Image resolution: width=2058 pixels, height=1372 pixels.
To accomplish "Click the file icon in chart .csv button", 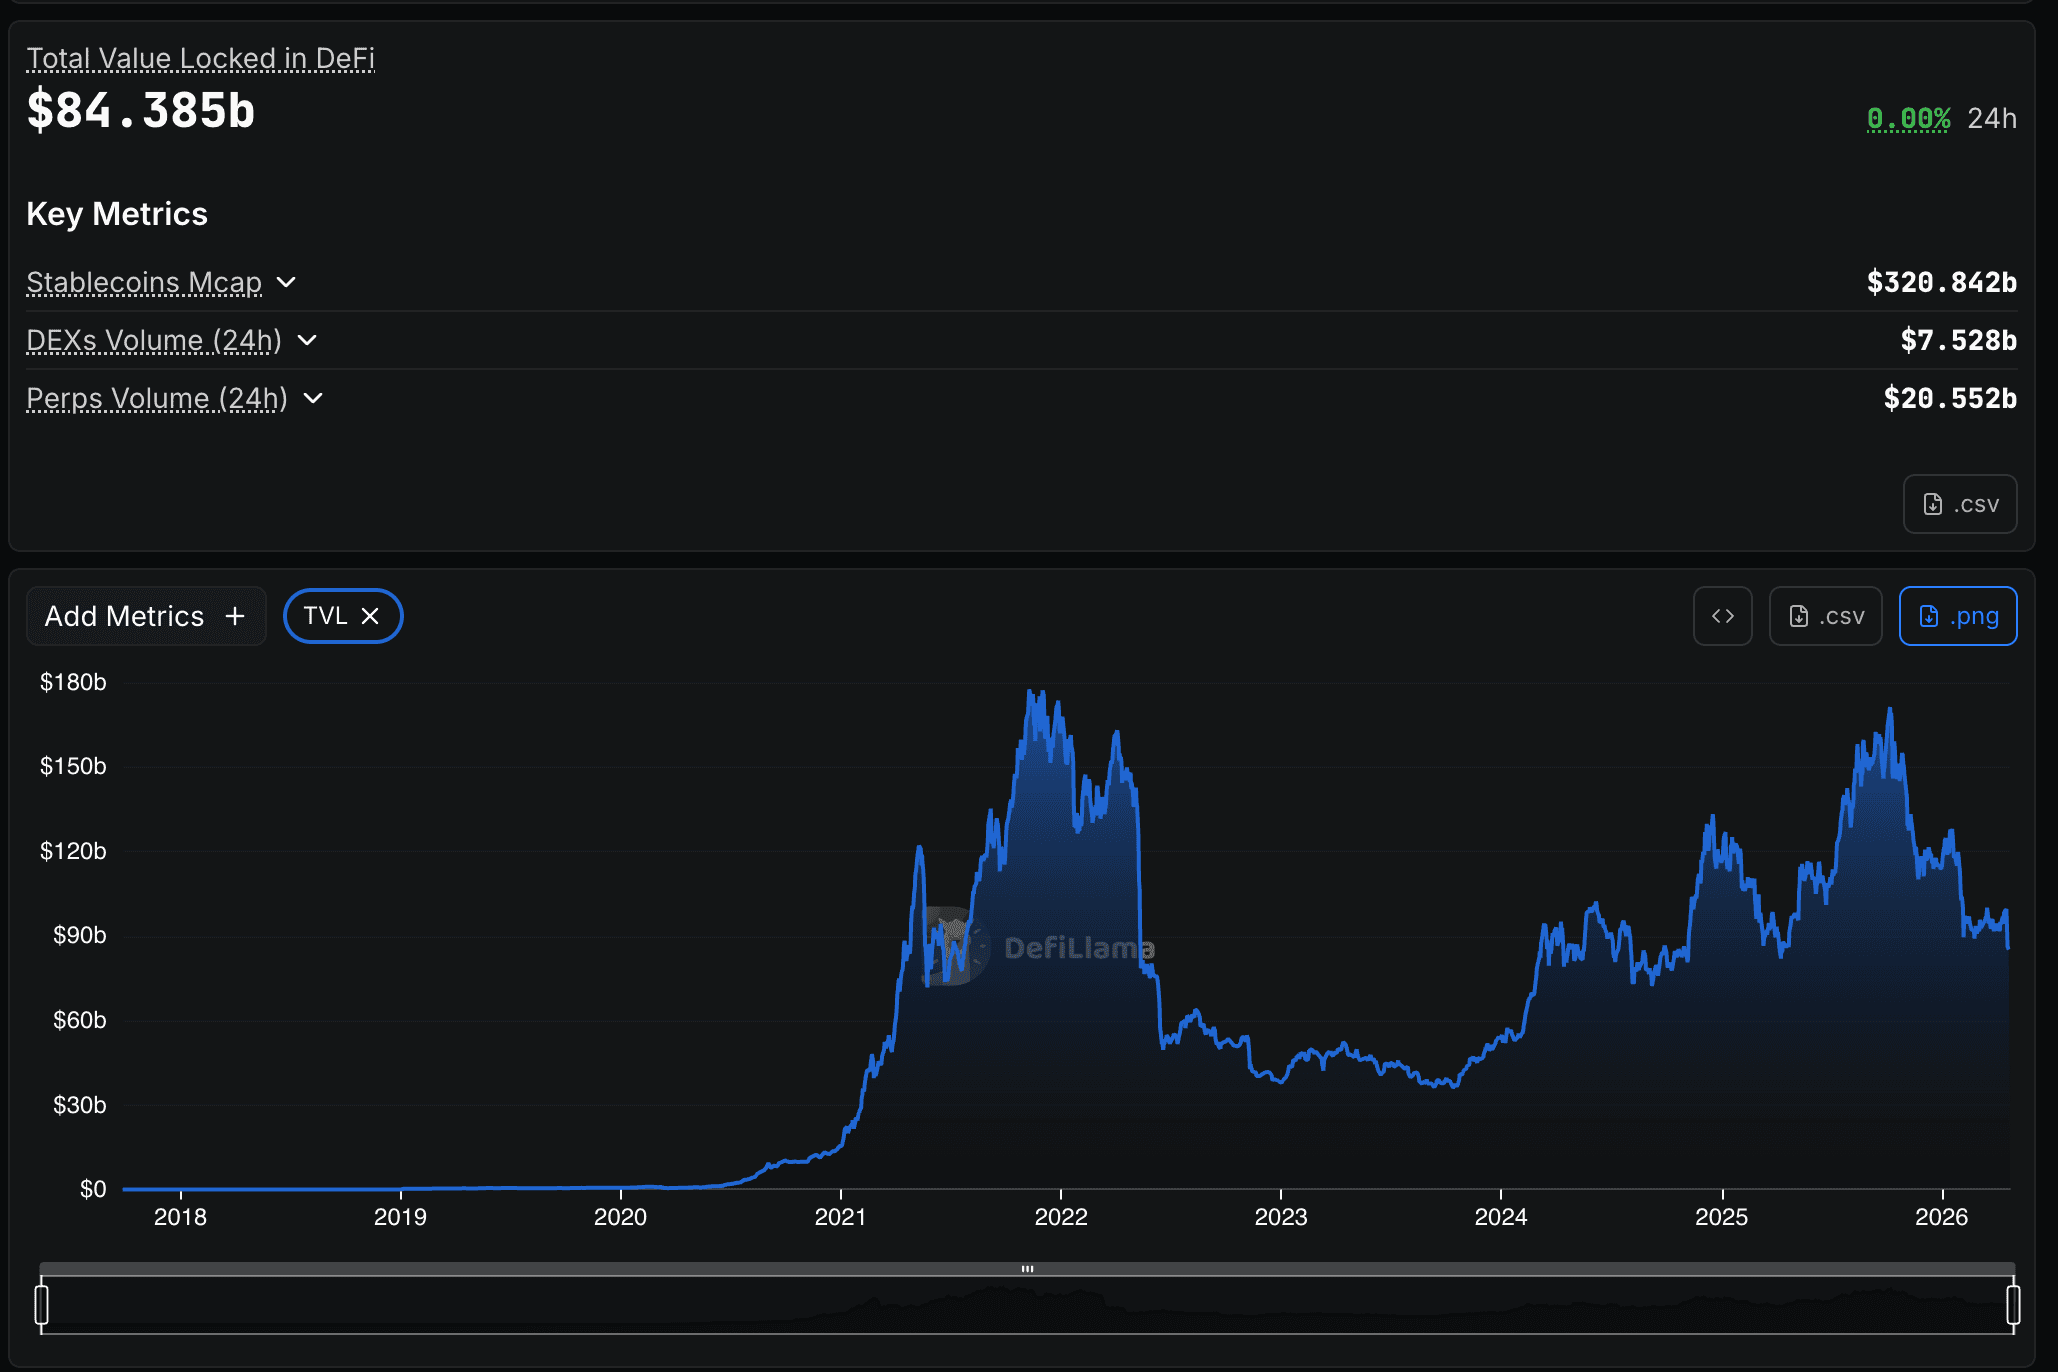I will click(x=1798, y=616).
